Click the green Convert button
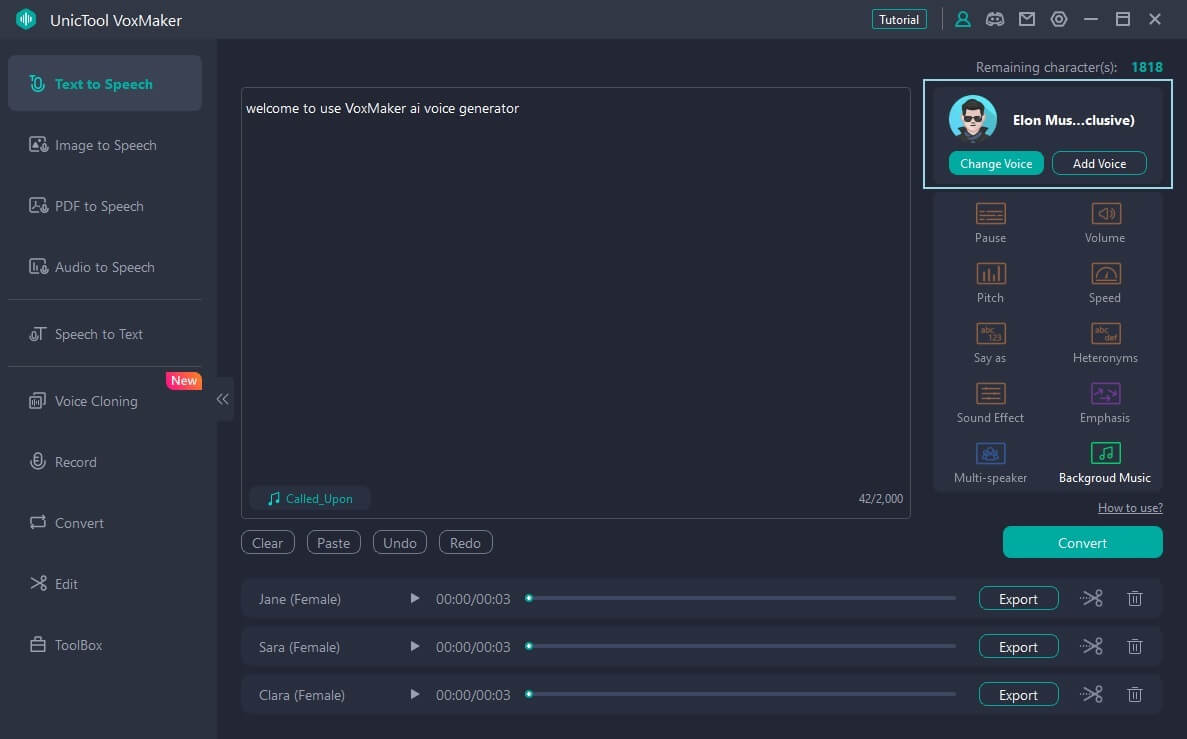 1082,543
